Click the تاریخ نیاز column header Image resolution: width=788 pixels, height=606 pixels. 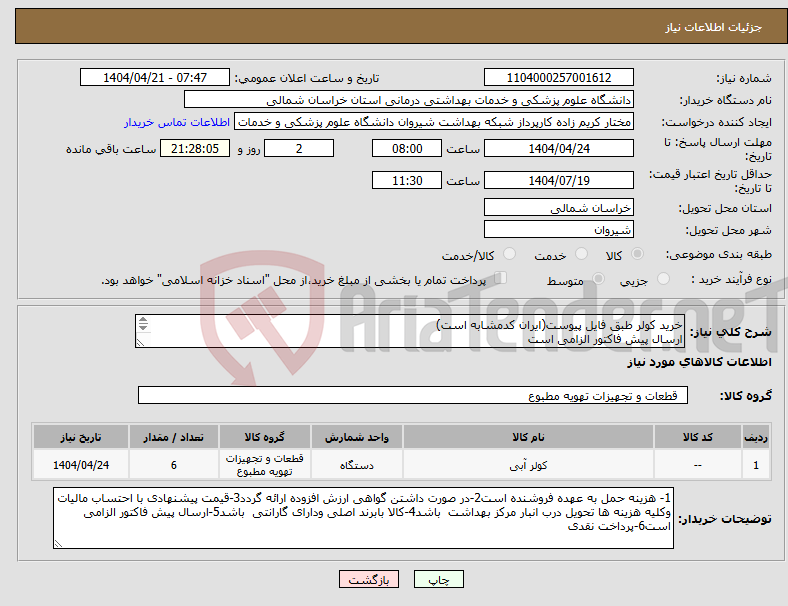coord(81,437)
